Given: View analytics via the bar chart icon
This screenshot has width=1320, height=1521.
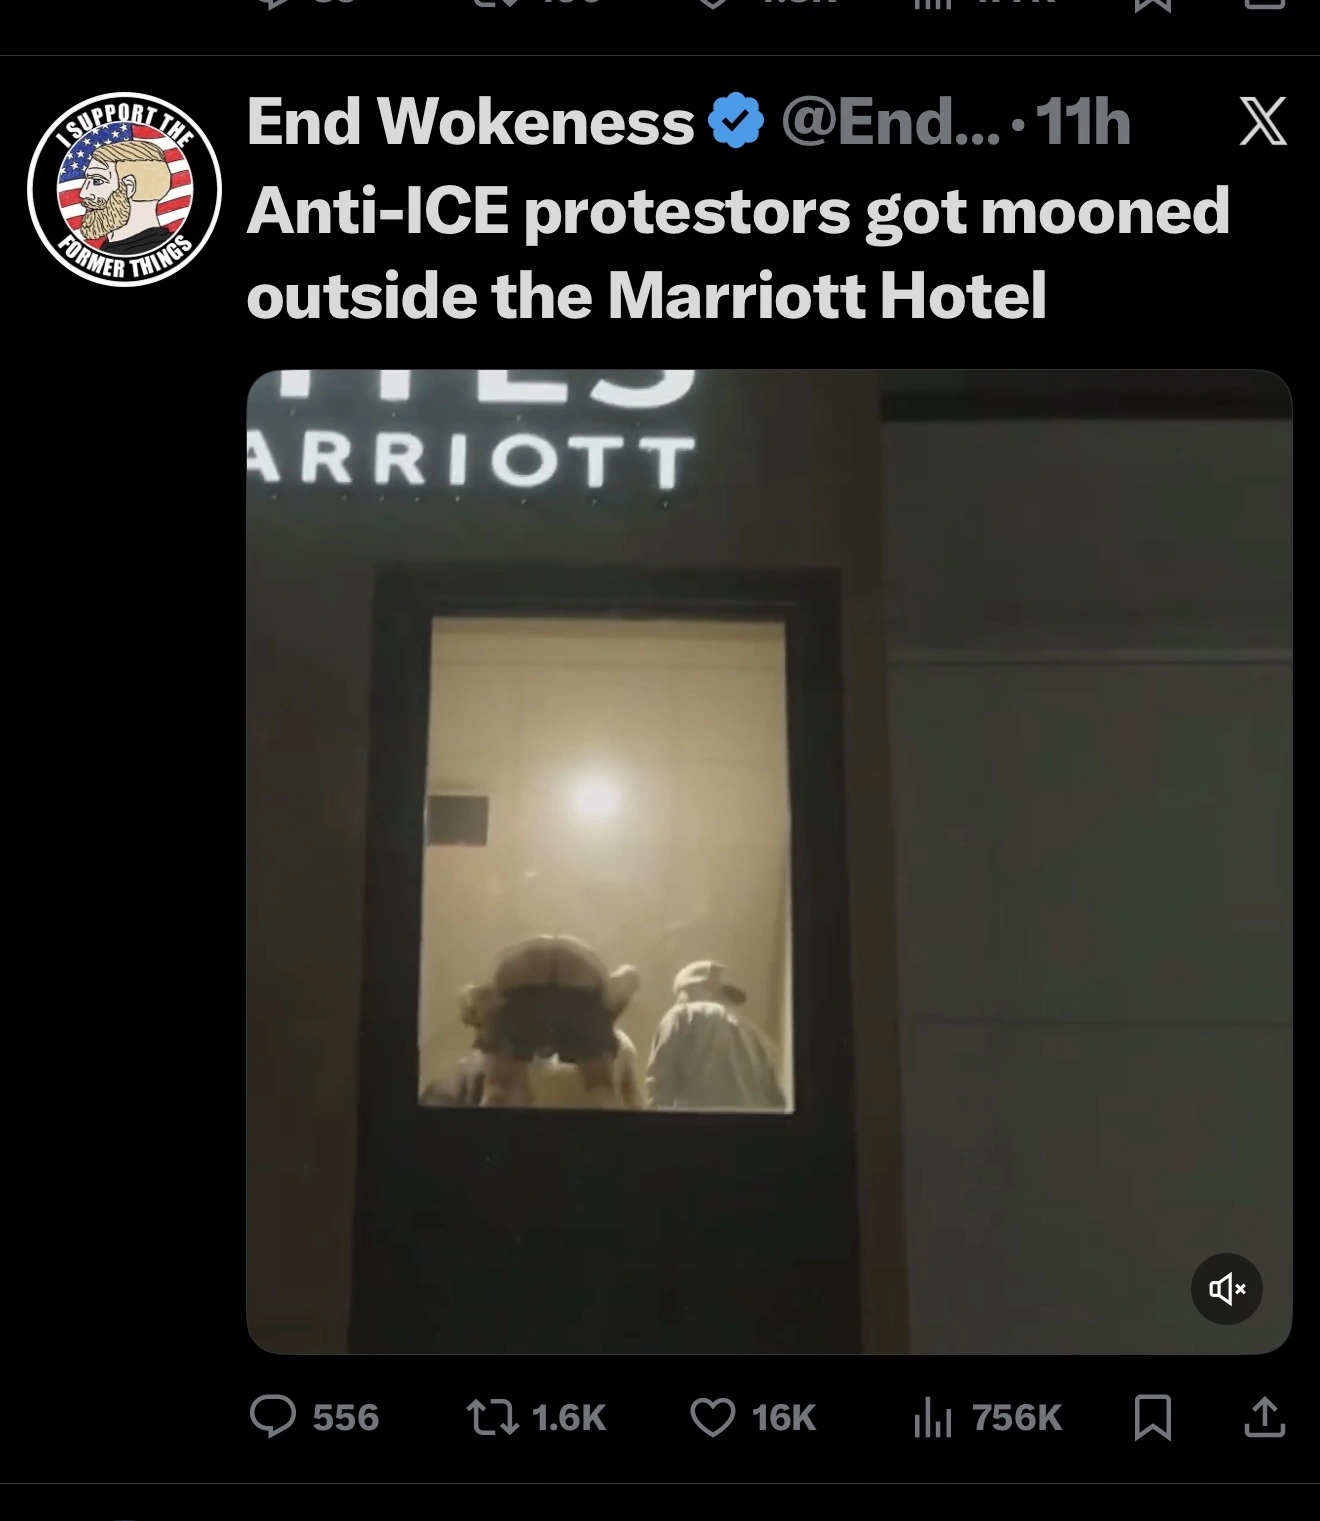Looking at the screenshot, I should tap(932, 1418).
